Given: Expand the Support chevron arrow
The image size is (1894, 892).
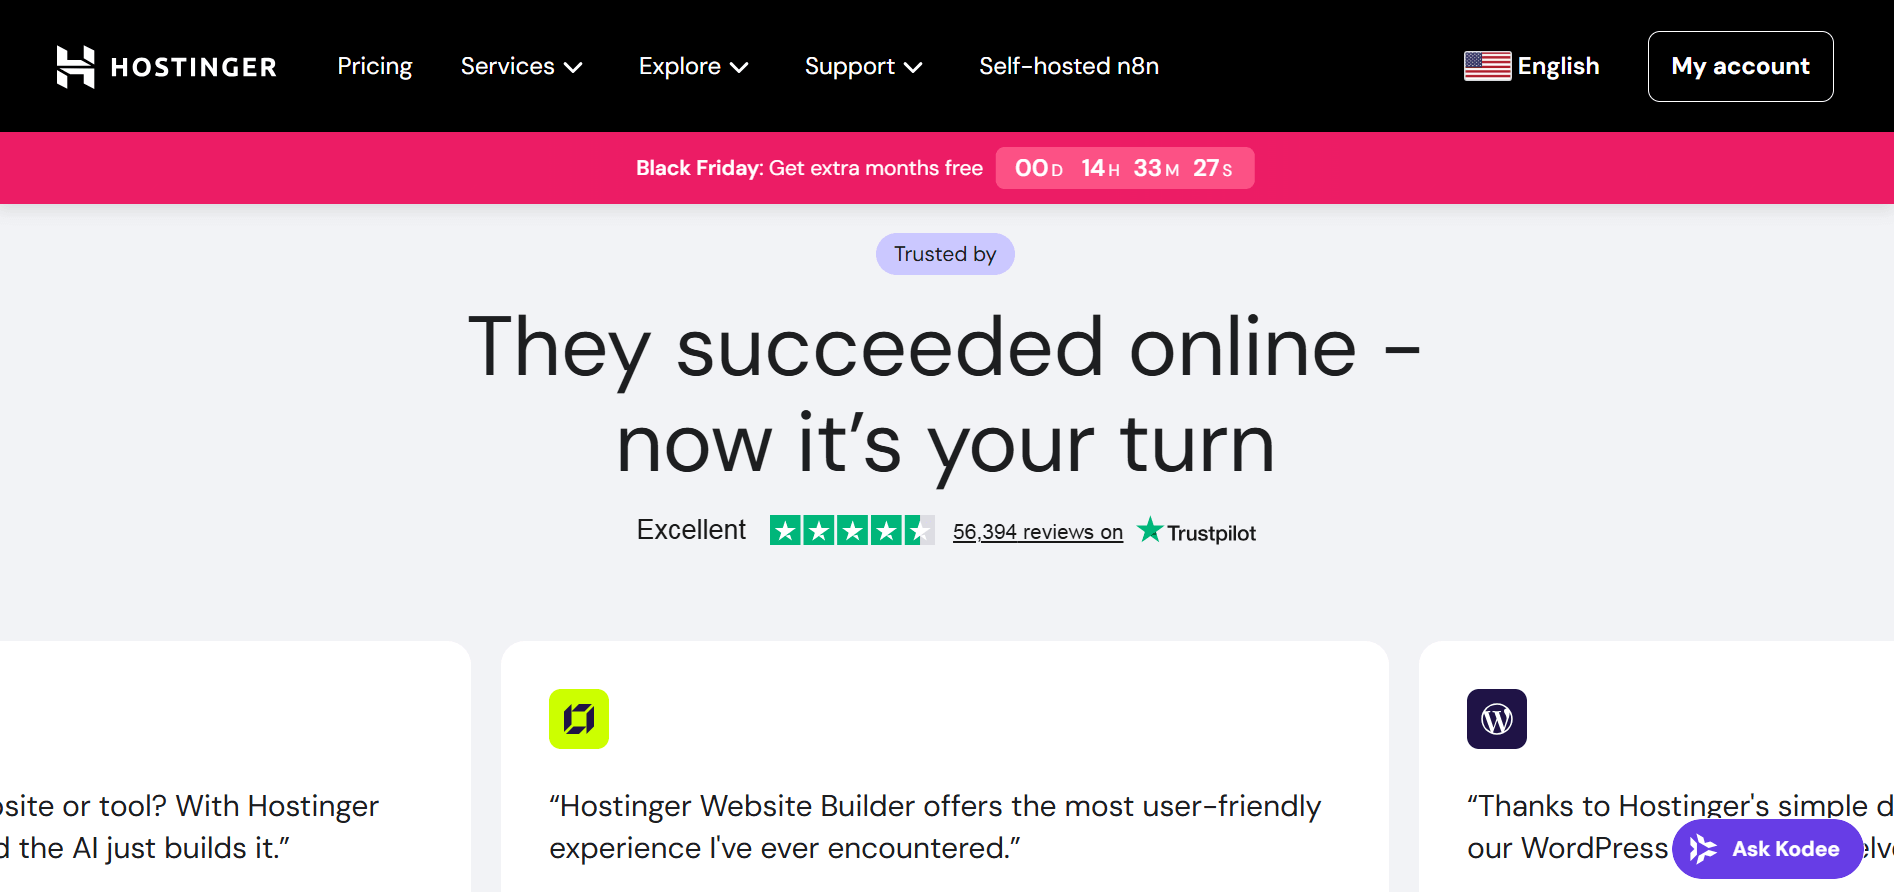Looking at the screenshot, I should pos(913,68).
